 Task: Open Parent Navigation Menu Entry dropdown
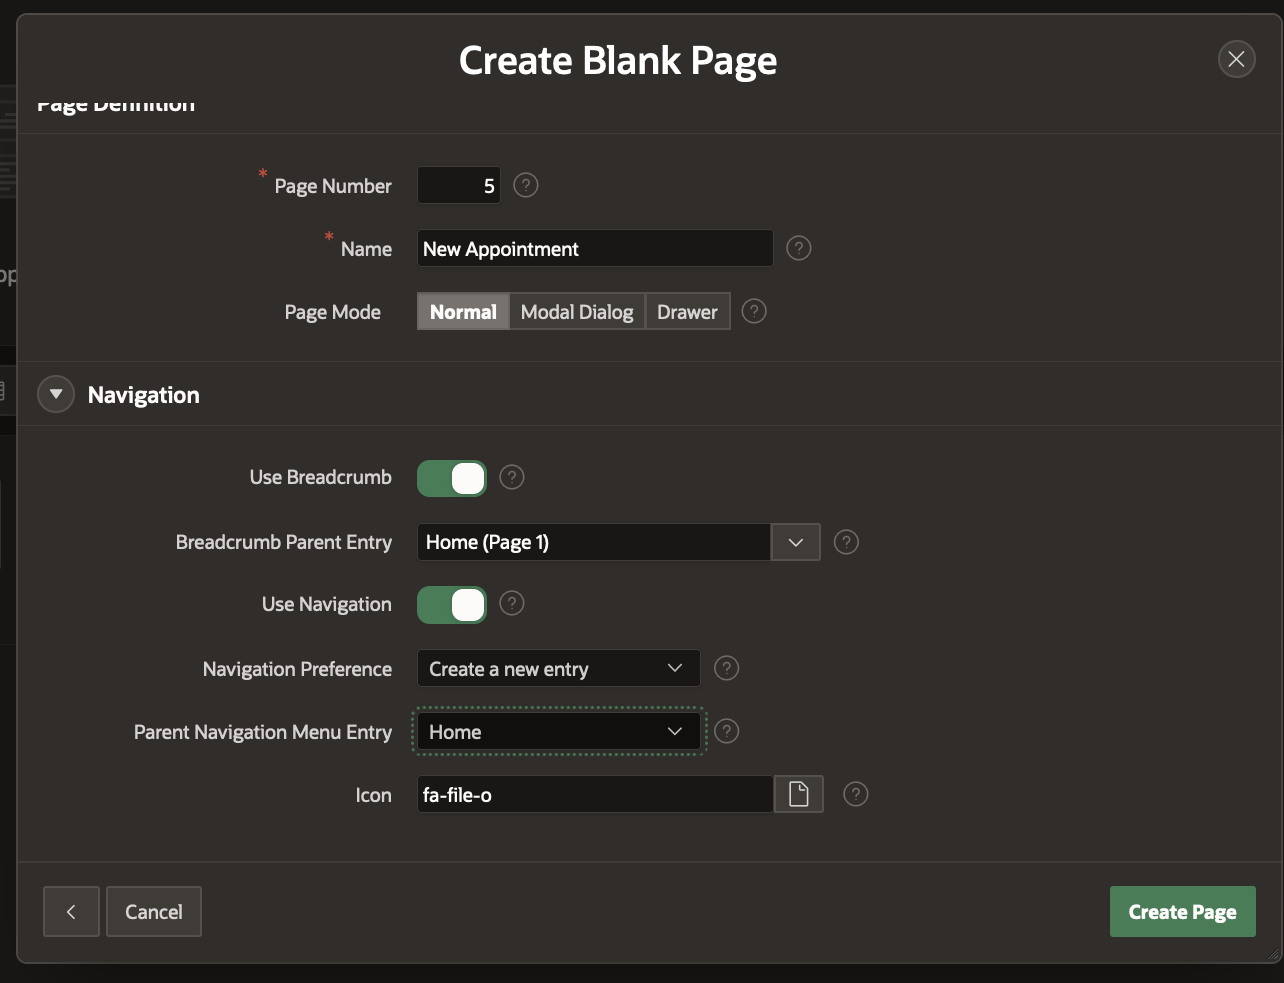point(558,731)
